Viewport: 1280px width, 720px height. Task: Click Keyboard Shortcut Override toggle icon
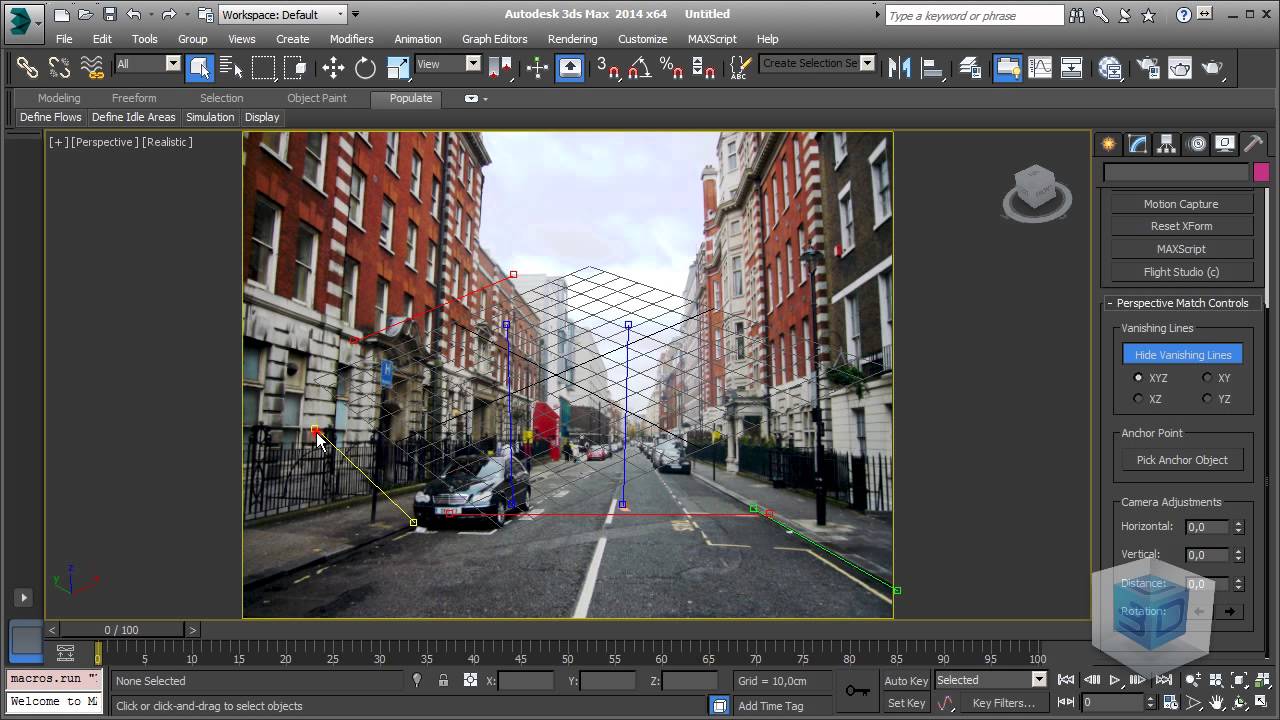click(570, 67)
